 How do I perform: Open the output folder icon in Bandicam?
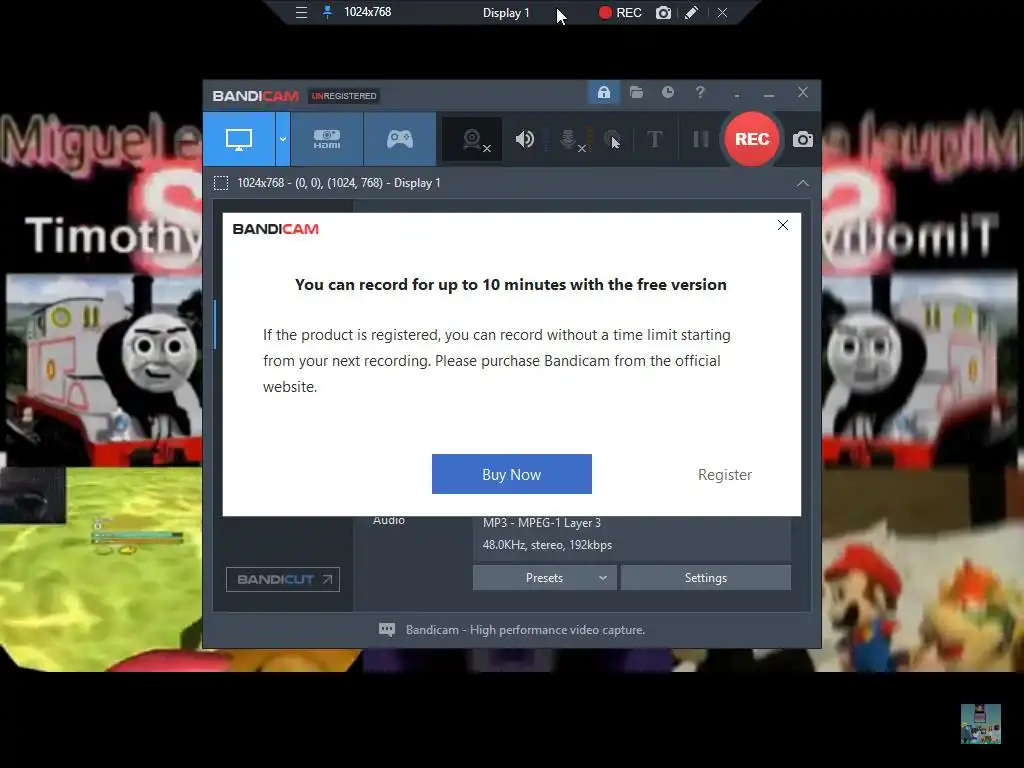coord(636,93)
